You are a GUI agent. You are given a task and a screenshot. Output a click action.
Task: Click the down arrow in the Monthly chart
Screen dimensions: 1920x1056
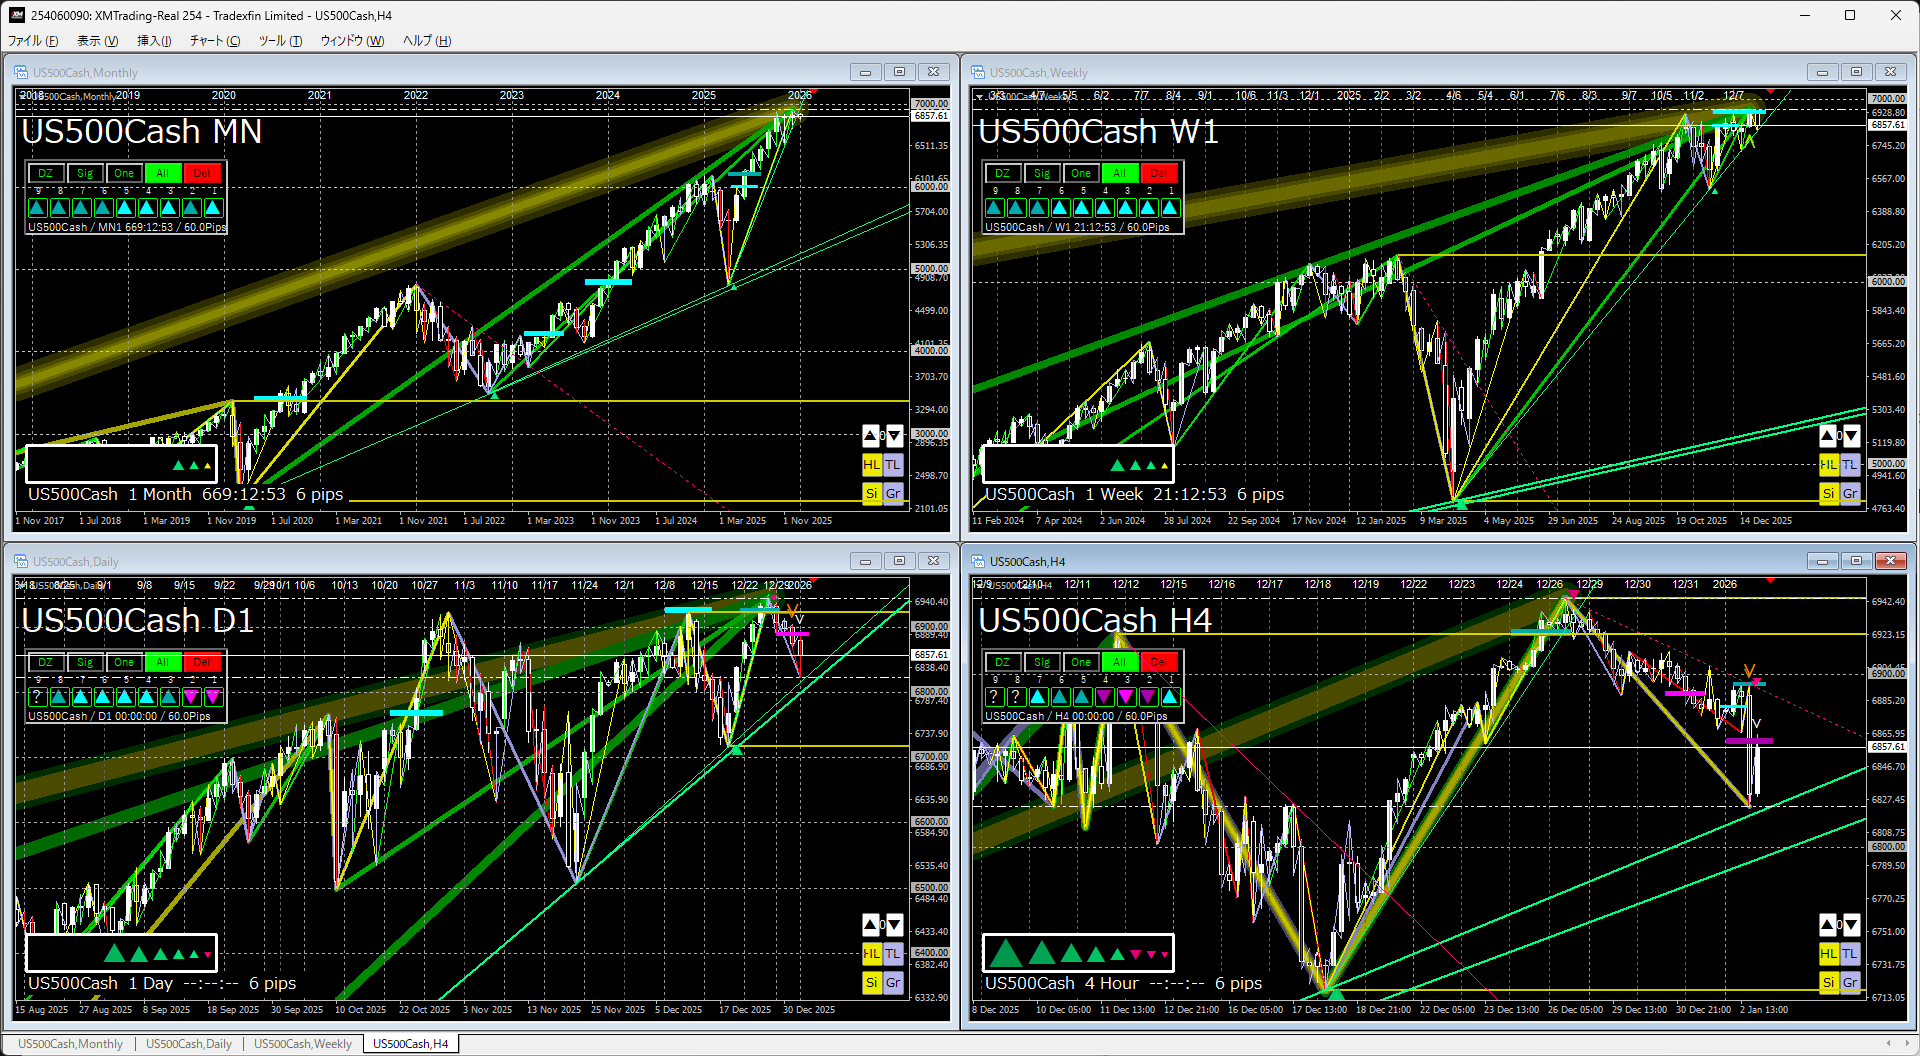pyautogui.click(x=895, y=436)
